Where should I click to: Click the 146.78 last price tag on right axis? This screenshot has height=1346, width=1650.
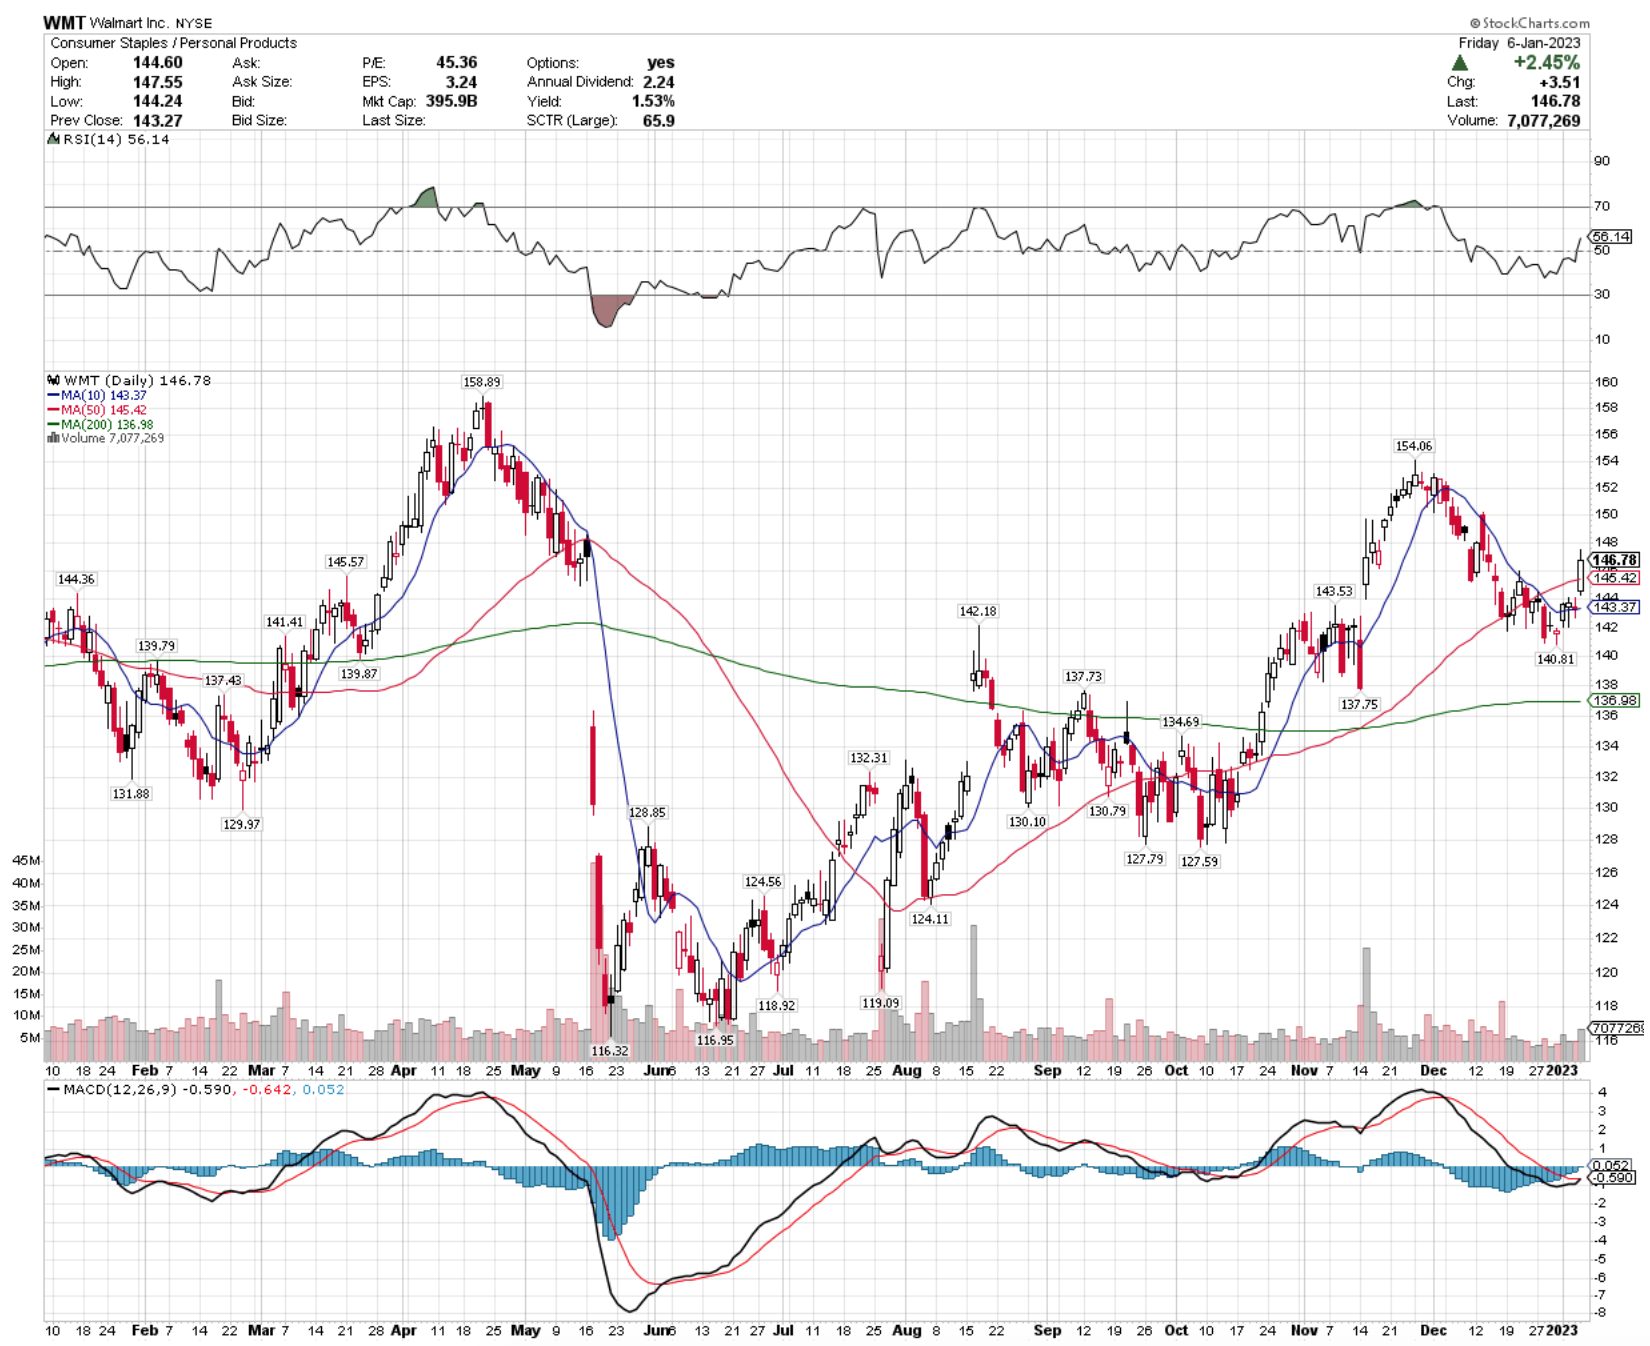click(1614, 561)
